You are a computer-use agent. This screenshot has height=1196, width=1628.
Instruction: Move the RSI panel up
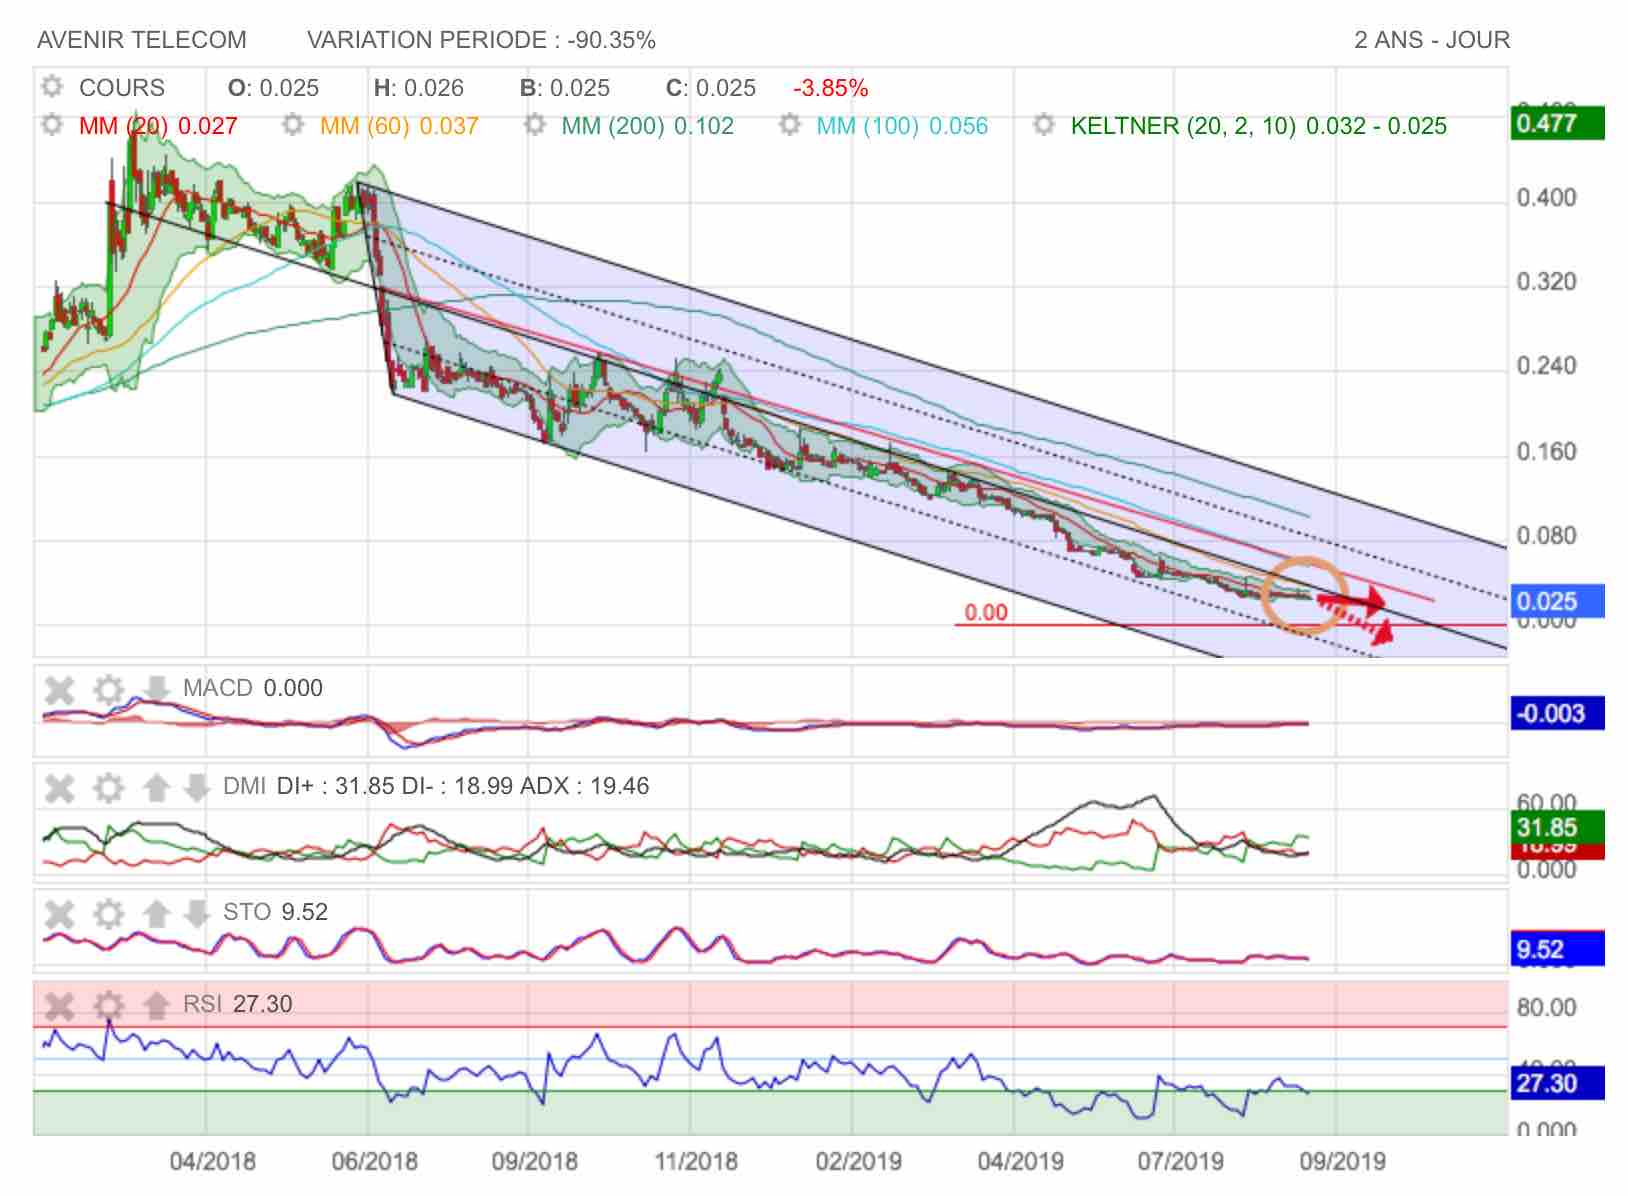[x=156, y=1005]
